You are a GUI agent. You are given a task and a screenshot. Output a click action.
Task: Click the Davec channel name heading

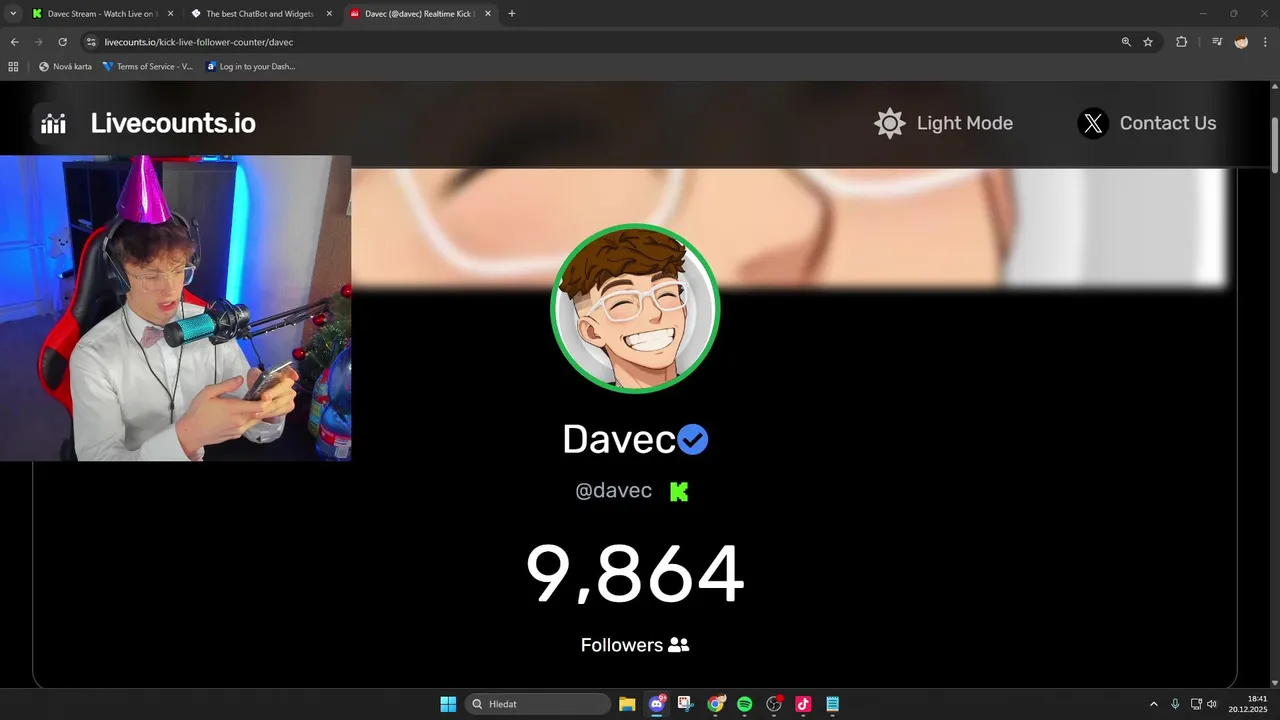coord(619,439)
